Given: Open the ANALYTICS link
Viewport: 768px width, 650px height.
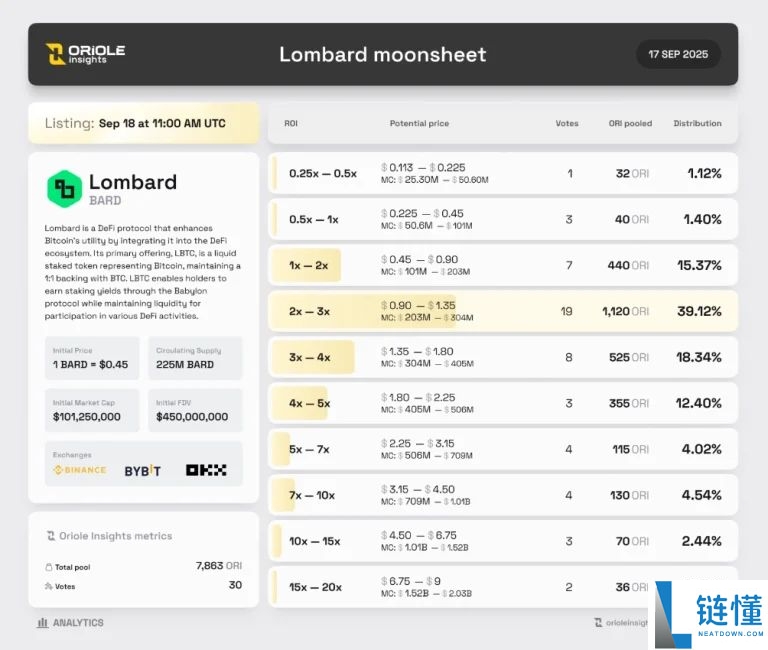Looking at the screenshot, I should pyautogui.click(x=71, y=623).
